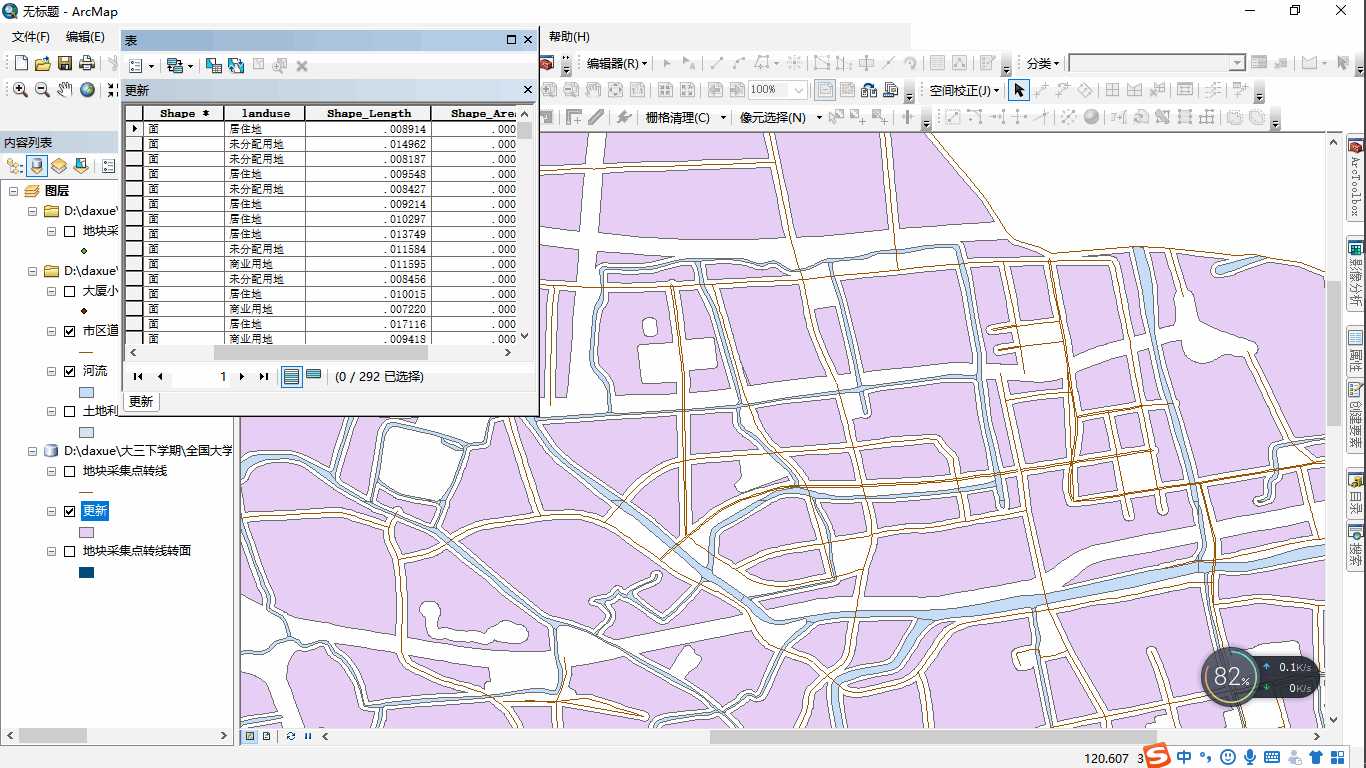This screenshot has width=1366, height=768.
Task: Click the Shape * column header
Action: coord(184,114)
